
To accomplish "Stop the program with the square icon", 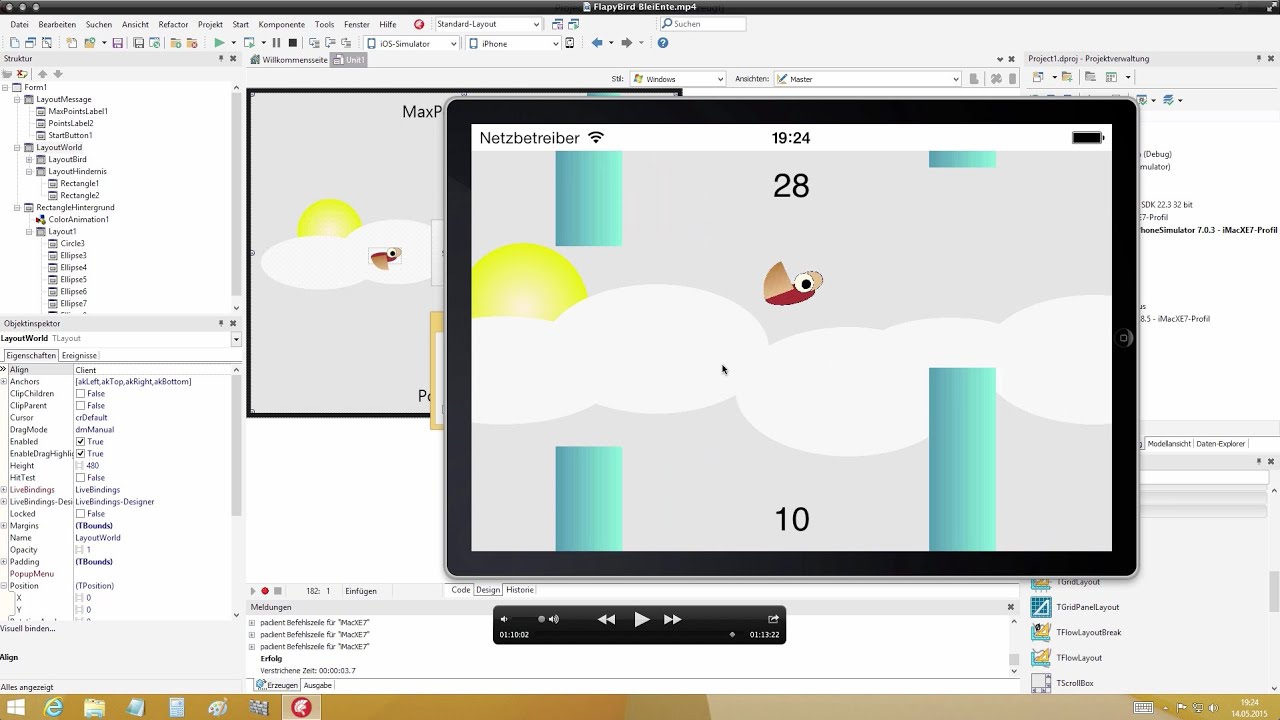I will pos(292,43).
